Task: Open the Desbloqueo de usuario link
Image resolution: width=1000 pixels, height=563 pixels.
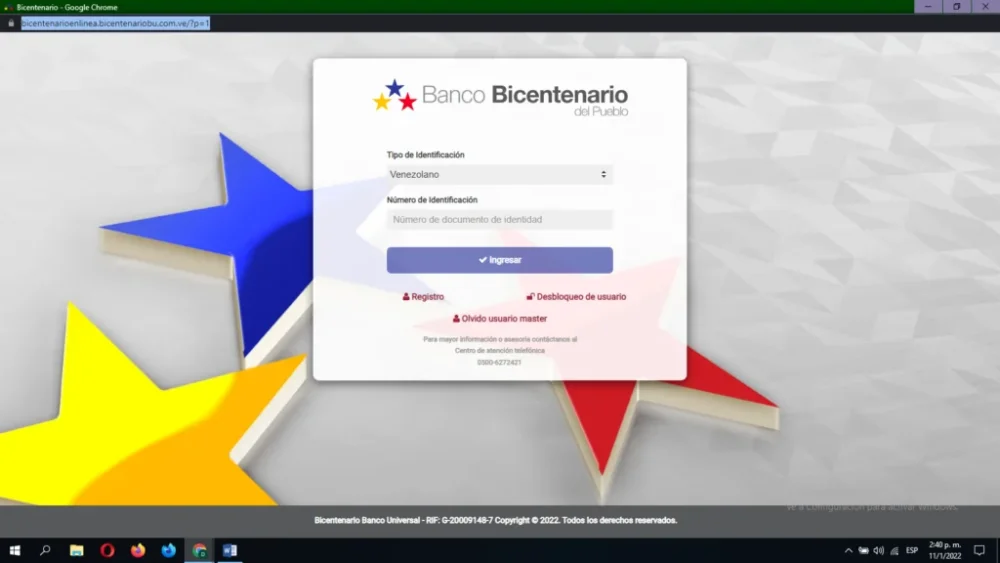Action: [576, 296]
